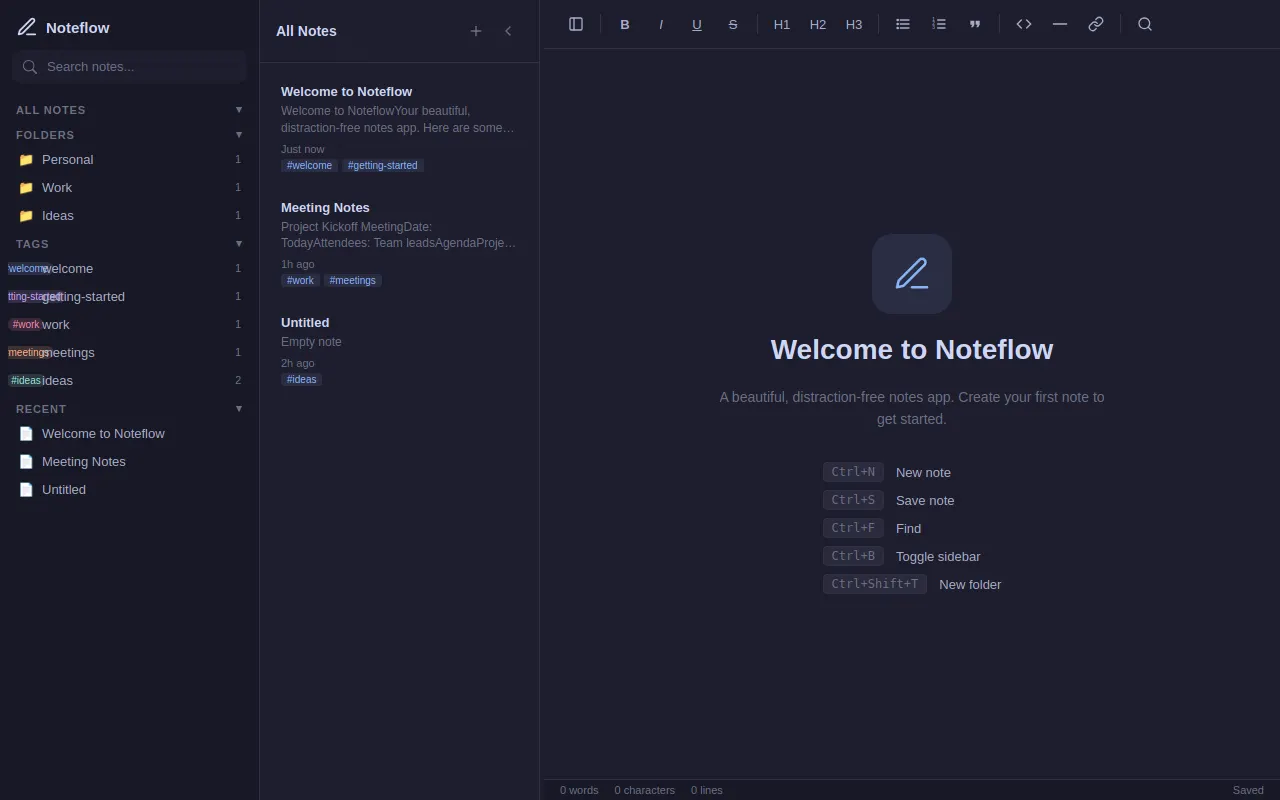Create a new note with plus icon
Screen dimensions: 1280x800
point(476,31)
